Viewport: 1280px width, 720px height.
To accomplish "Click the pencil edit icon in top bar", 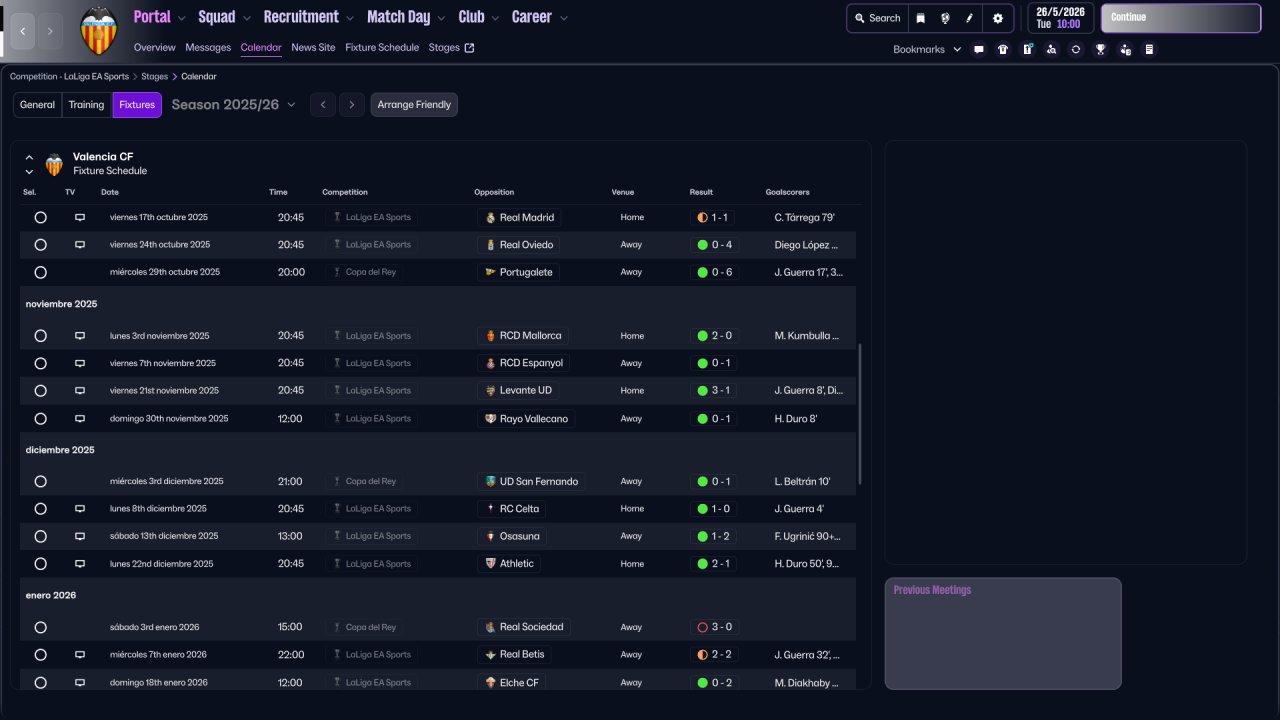I will 969,18.
